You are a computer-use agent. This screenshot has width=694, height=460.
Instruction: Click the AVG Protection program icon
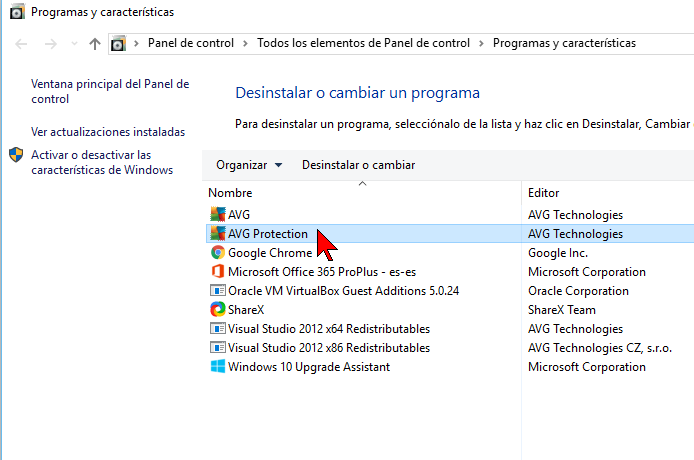click(217, 234)
